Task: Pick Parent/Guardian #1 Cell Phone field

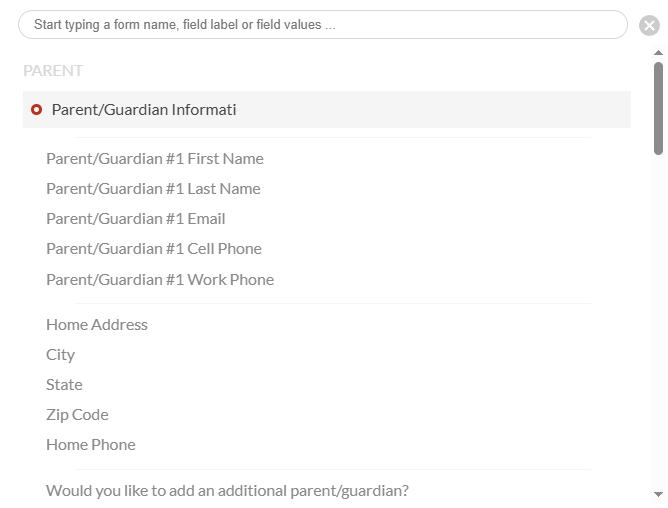Action: pos(154,248)
